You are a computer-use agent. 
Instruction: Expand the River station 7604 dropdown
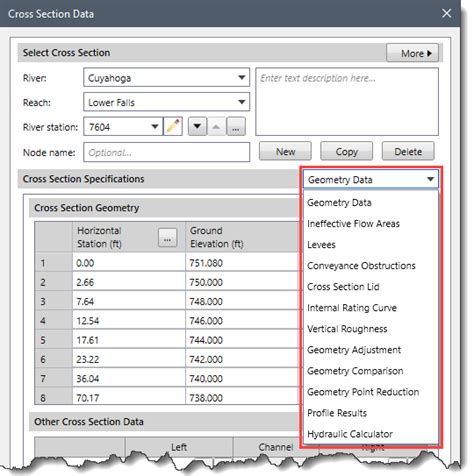pos(154,127)
